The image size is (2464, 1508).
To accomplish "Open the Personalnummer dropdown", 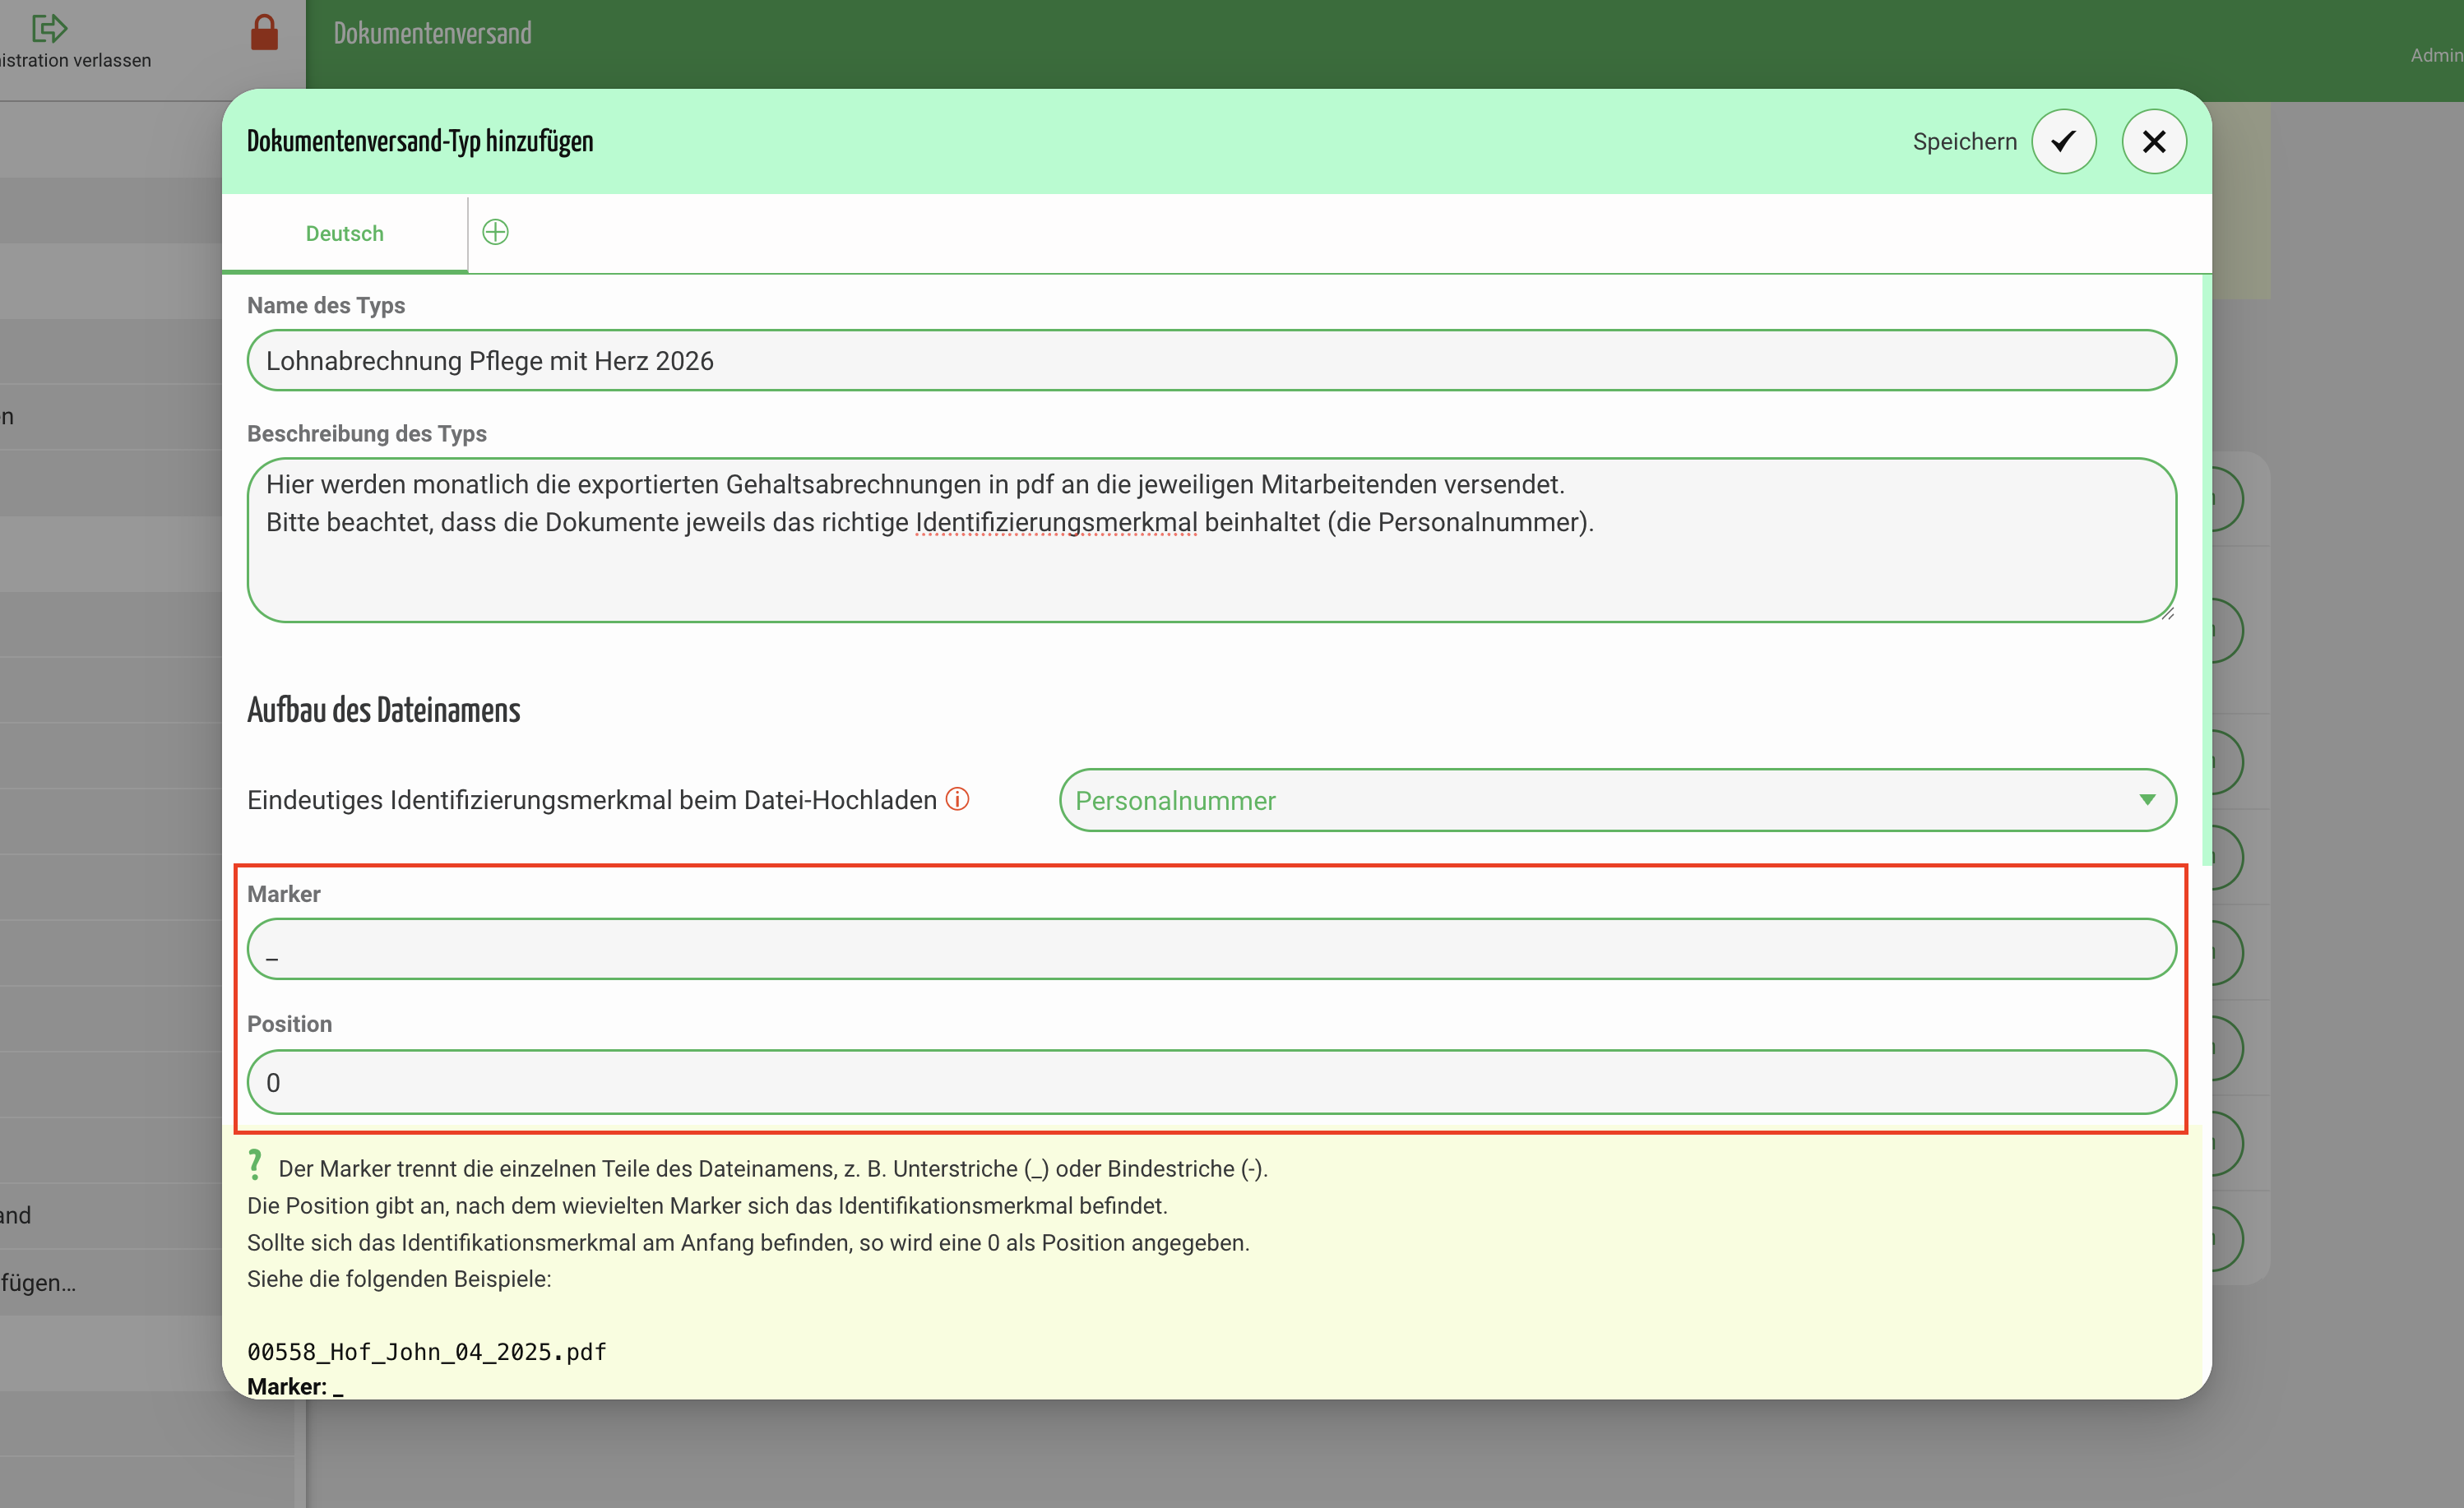I will (x=1617, y=800).
